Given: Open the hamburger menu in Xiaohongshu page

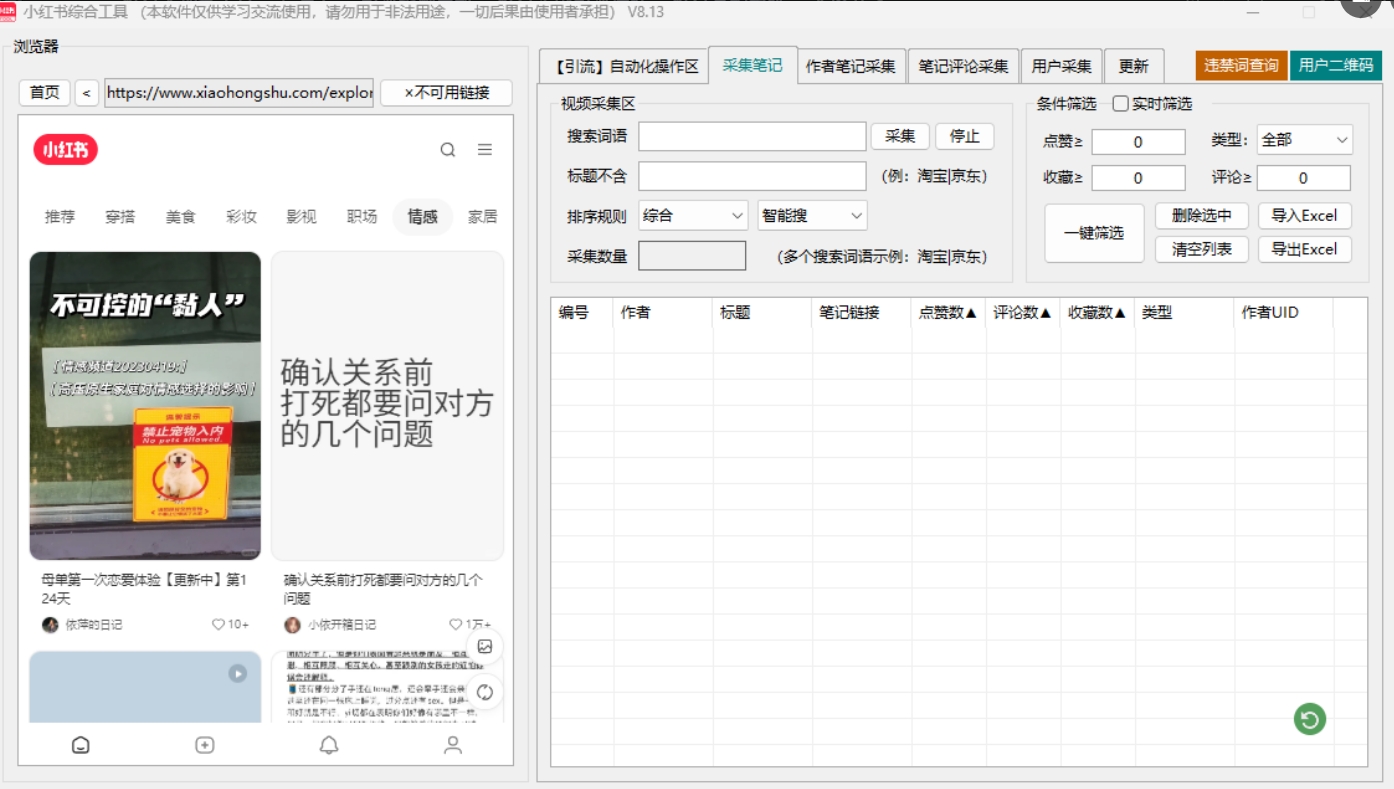Looking at the screenshot, I should click(485, 150).
